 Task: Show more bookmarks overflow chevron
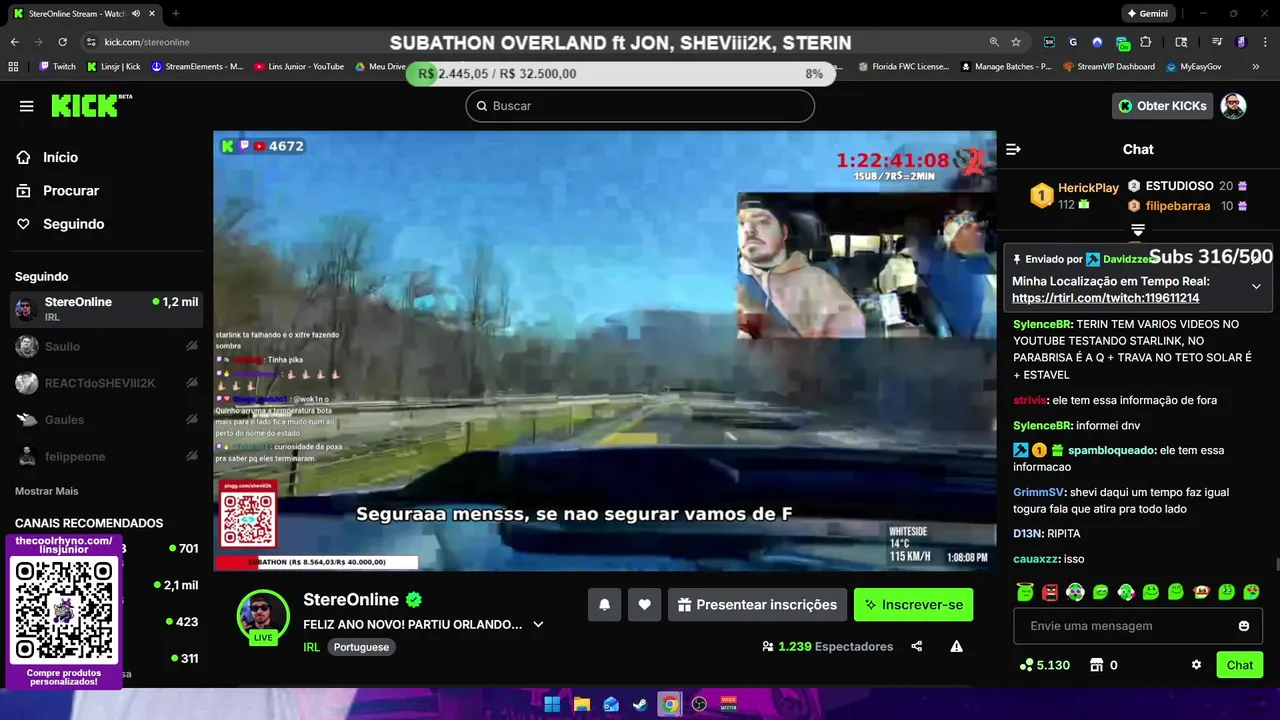tap(1258, 66)
